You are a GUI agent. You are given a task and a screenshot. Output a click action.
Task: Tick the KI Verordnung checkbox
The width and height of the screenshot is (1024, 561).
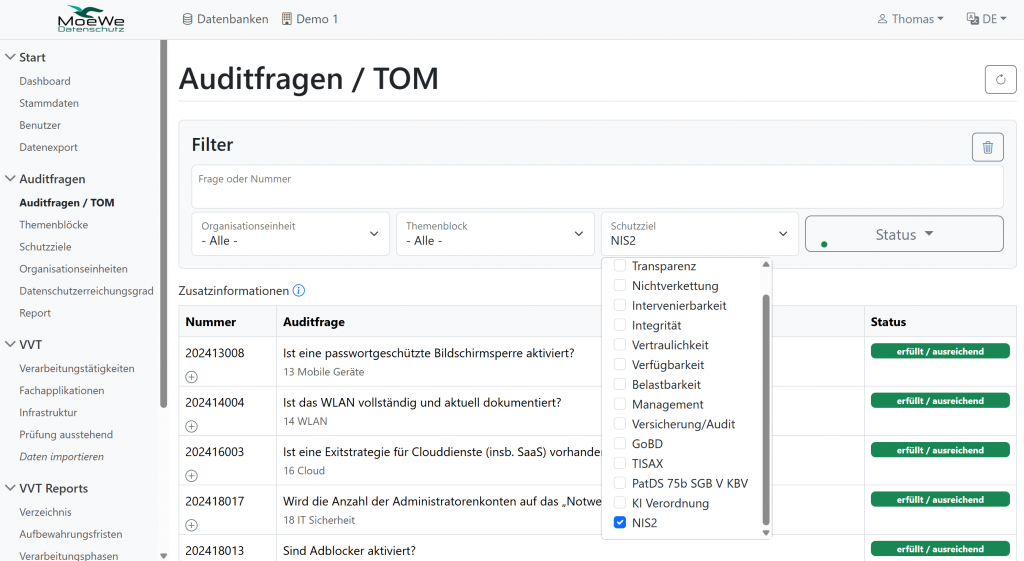click(x=620, y=503)
